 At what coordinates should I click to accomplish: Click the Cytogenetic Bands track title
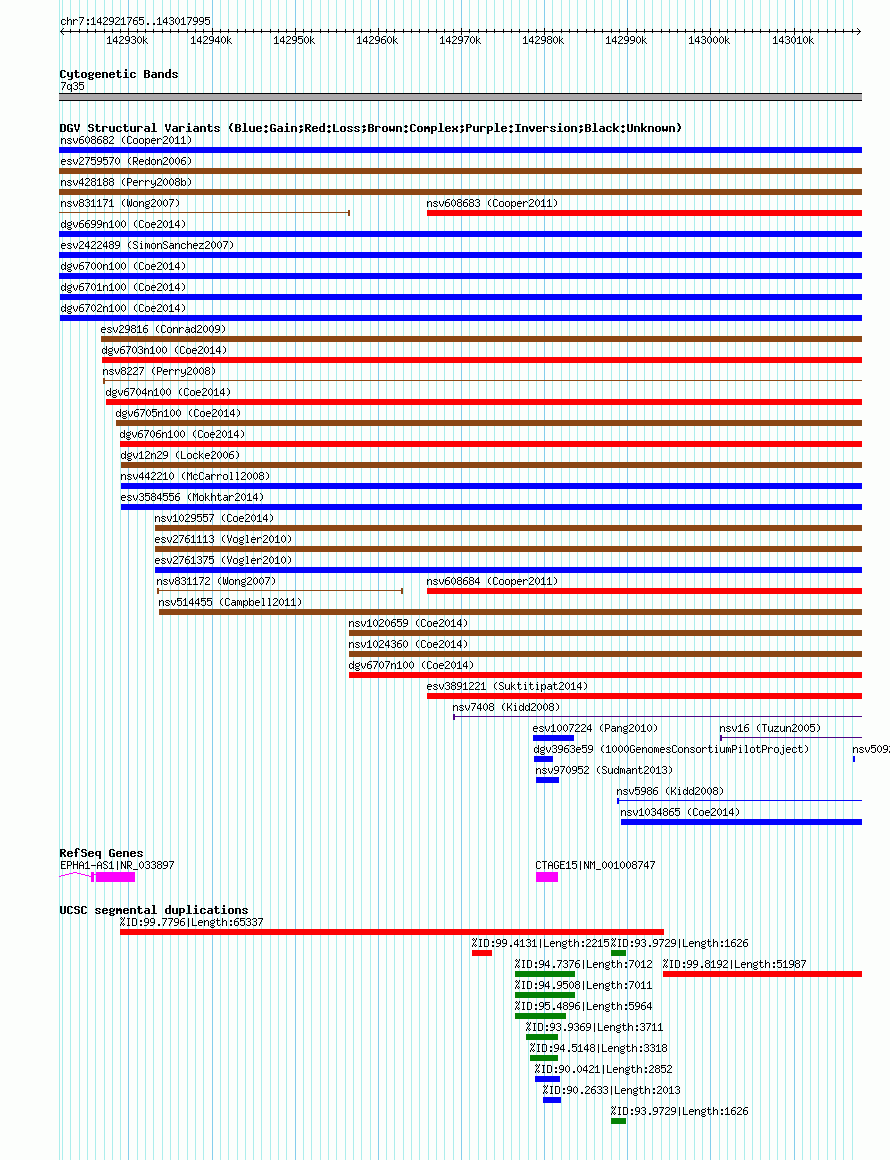pos(119,74)
